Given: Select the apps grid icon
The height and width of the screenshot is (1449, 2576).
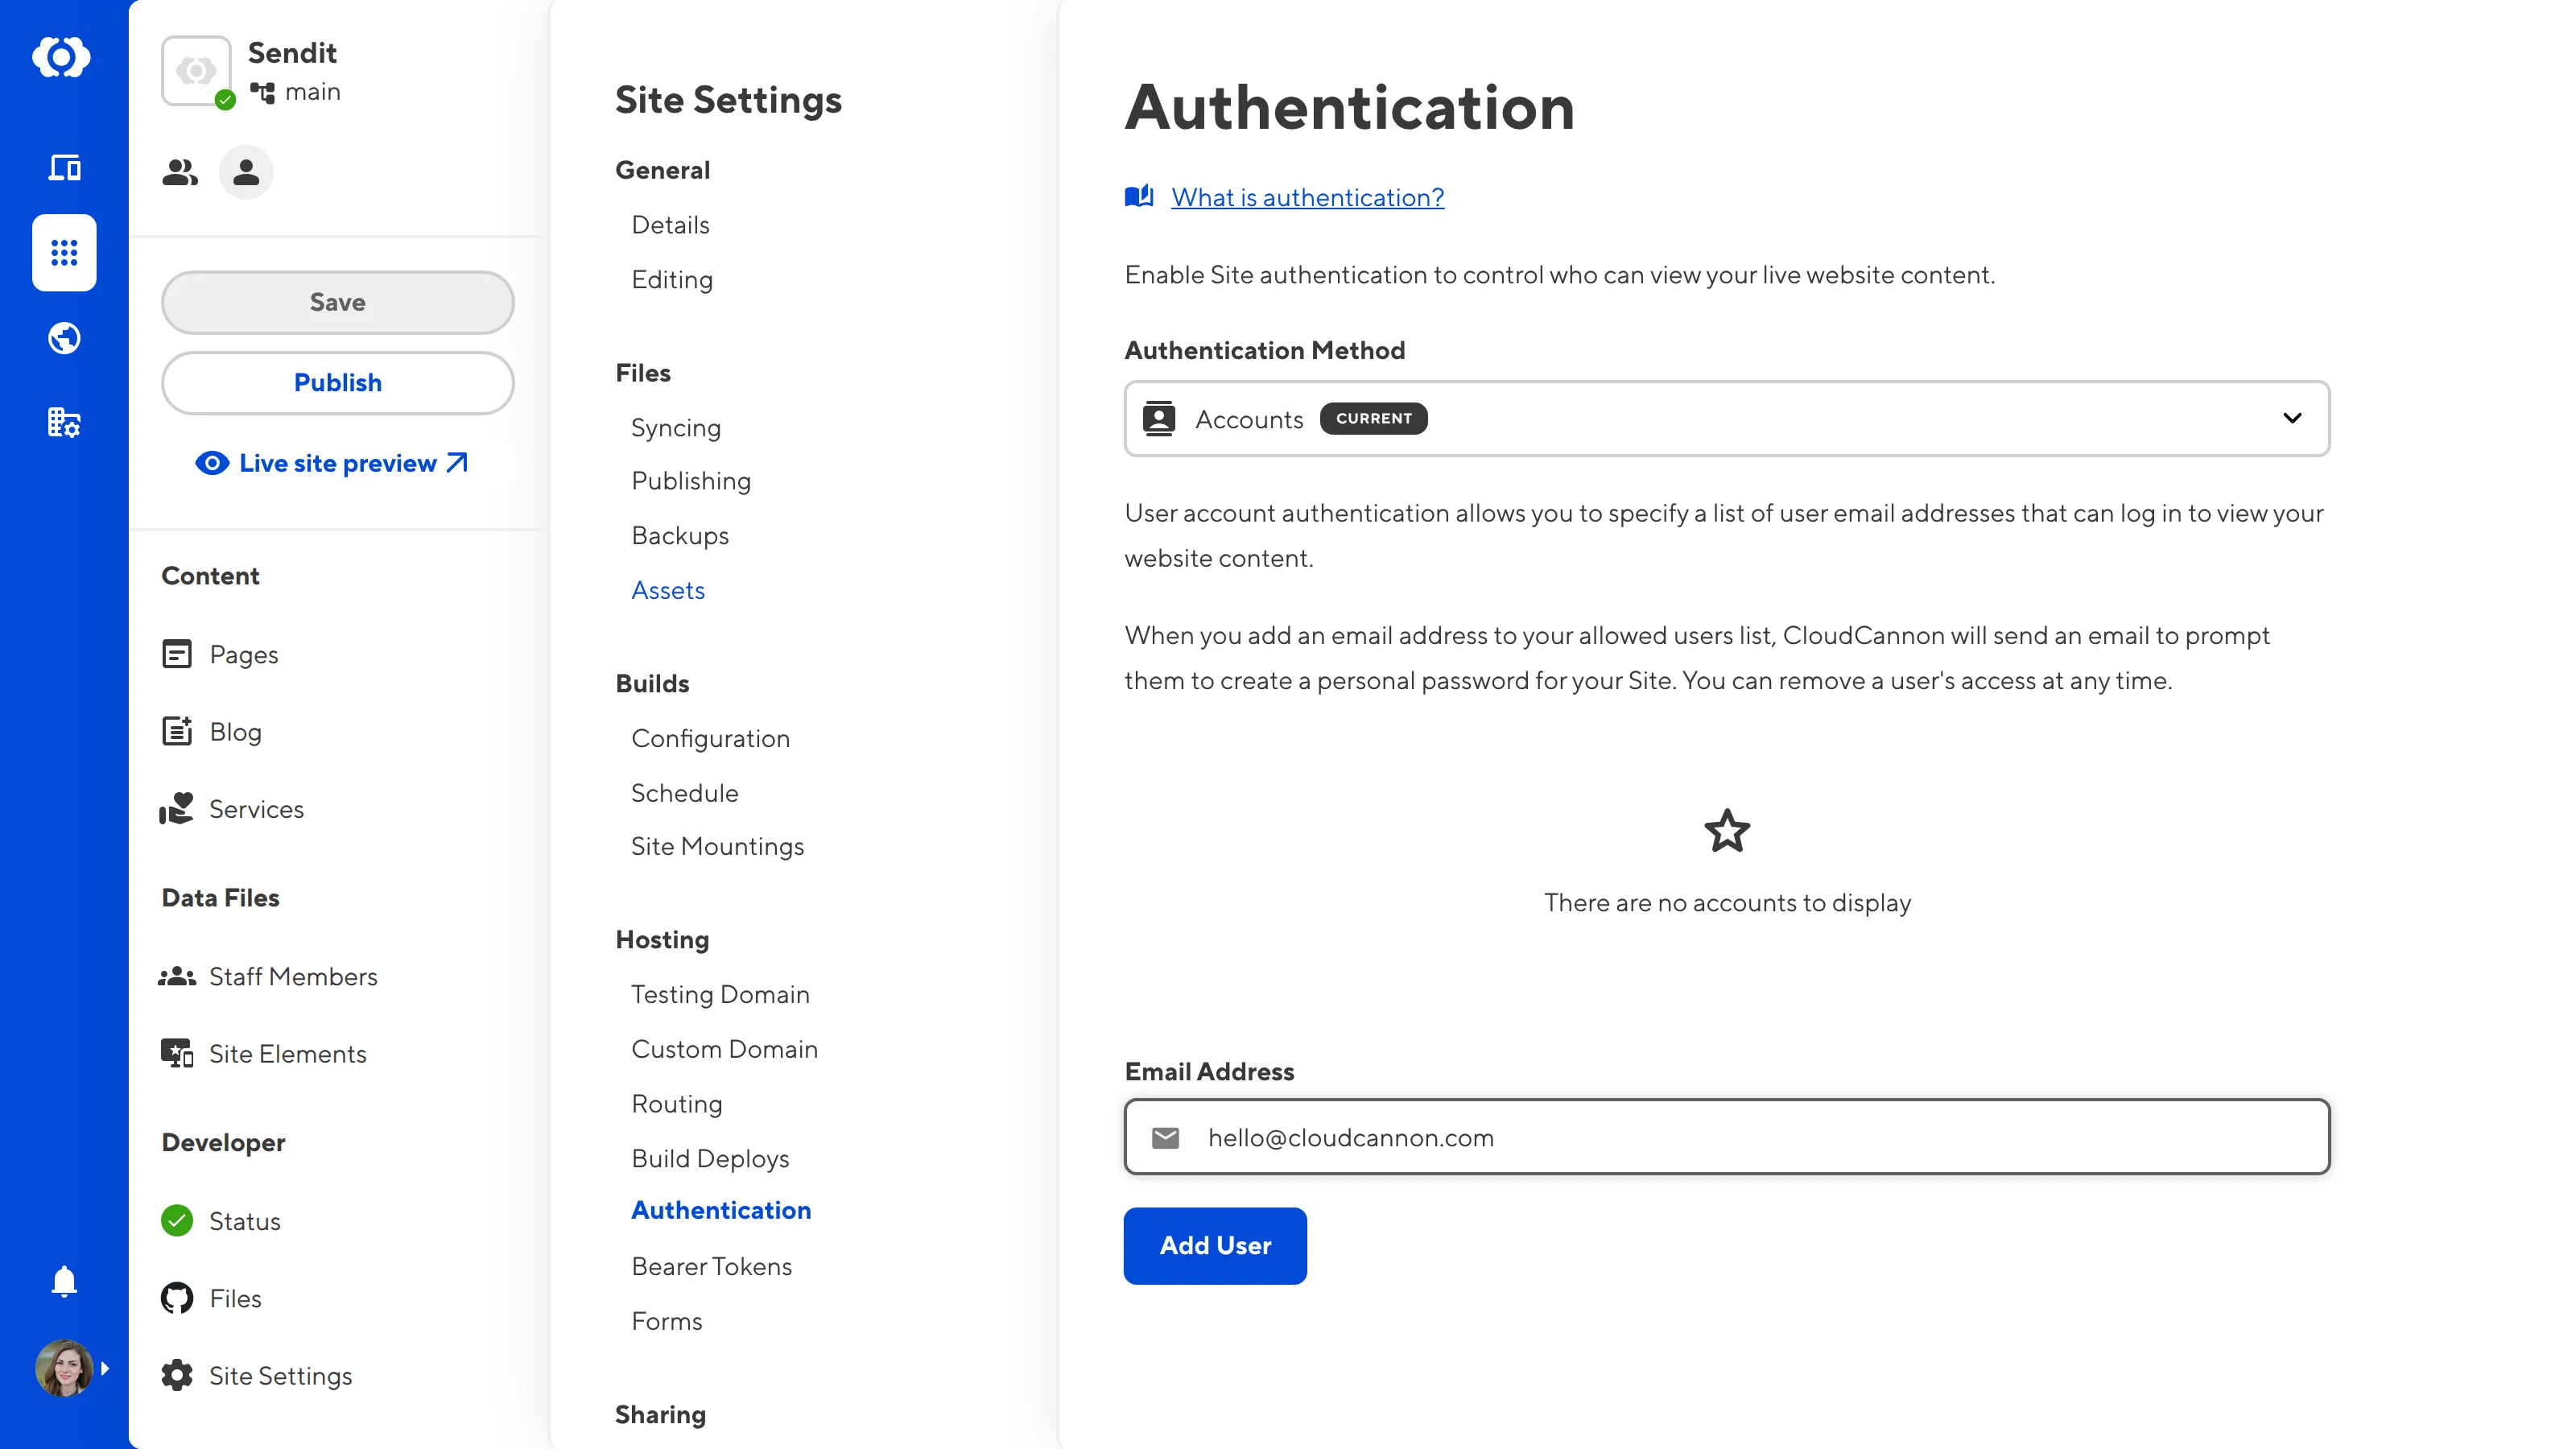Looking at the screenshot, I should tap(64, 252).
